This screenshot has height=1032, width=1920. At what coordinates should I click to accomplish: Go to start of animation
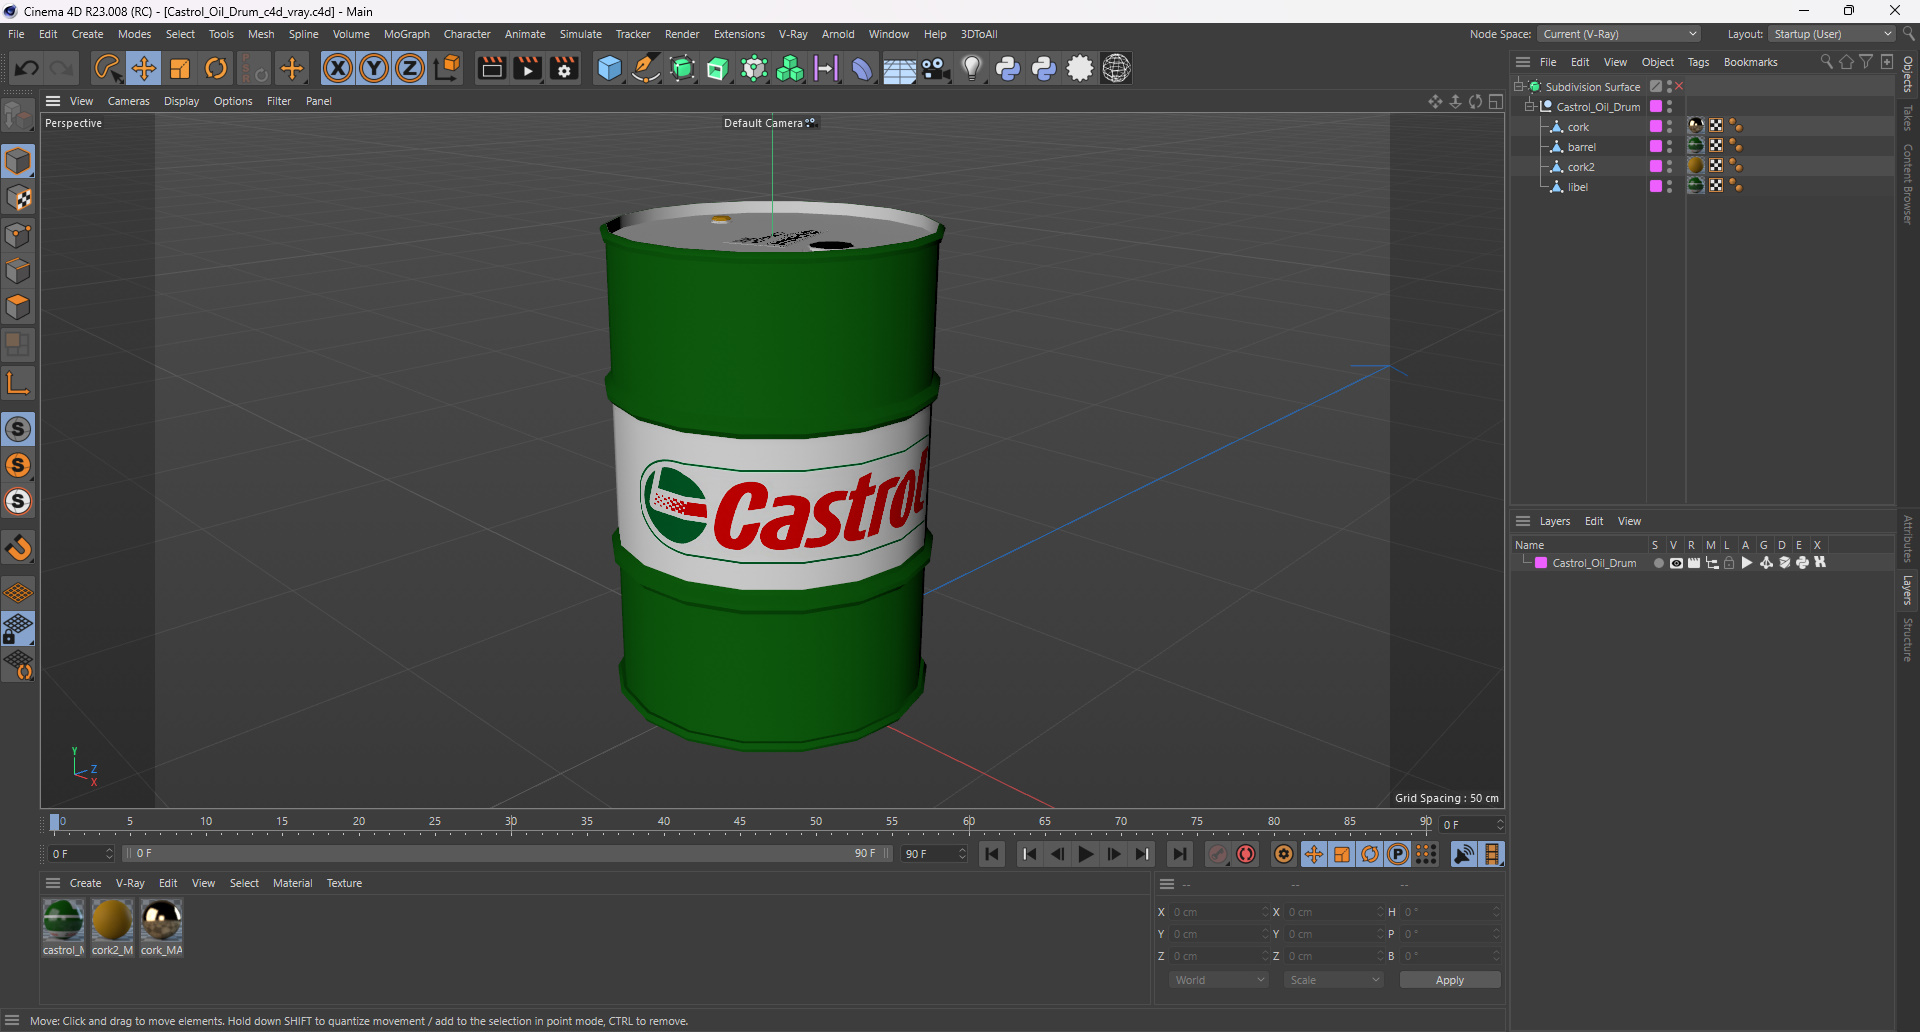992,854
